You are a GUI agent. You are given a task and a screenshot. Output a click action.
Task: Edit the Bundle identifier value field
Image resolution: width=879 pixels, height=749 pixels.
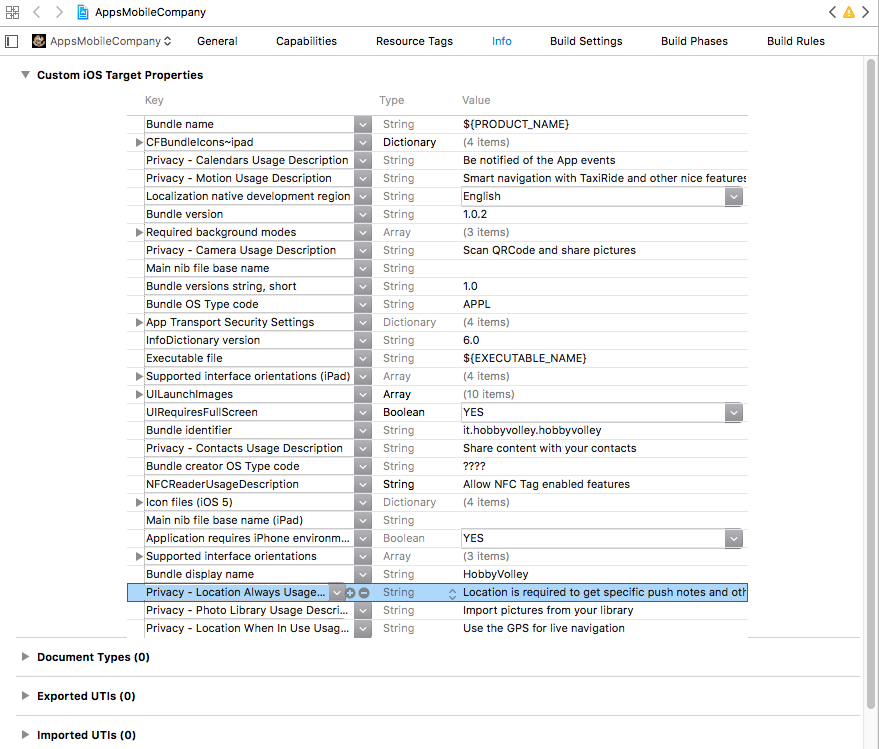pos(600,430)
